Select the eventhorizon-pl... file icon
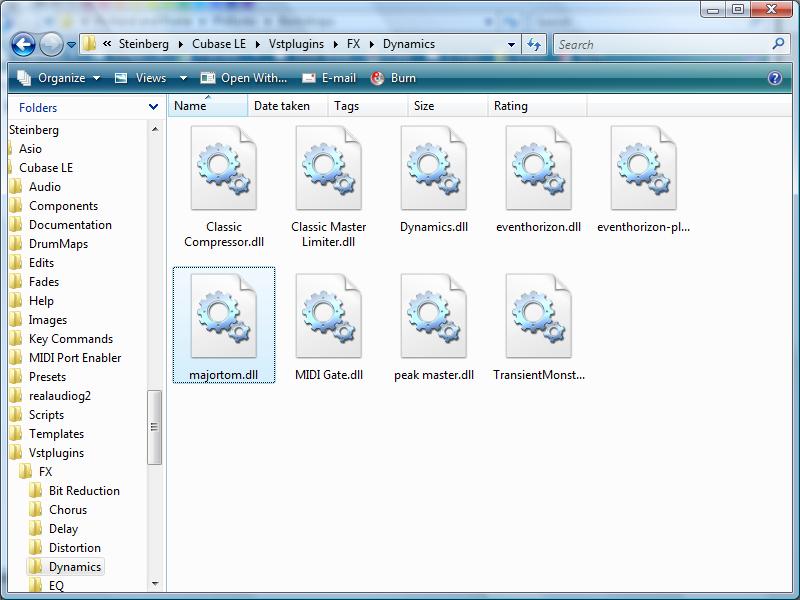The width and height of the screenshot is (800, 600). (644, 168)
